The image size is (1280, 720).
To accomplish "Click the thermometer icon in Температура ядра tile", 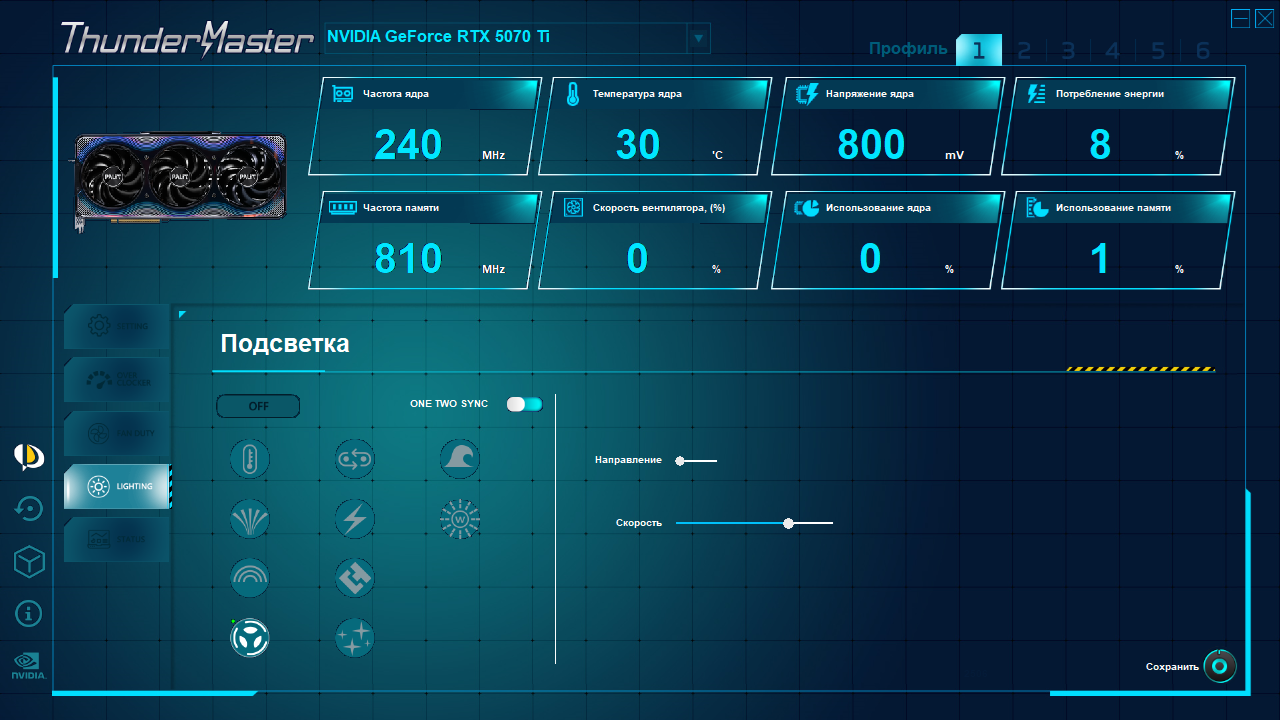I will coord(573,95).
